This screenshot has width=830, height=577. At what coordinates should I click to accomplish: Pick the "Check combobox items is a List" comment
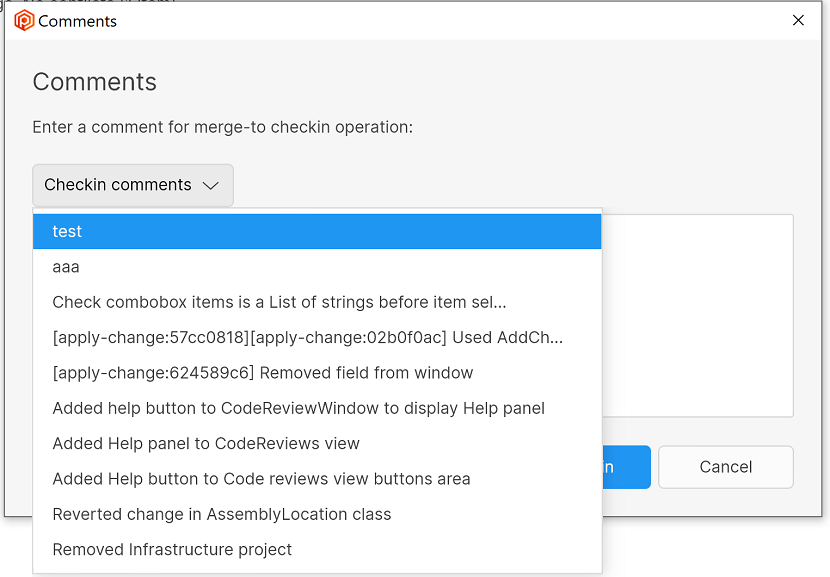pyautogui.click(x=279, y=302)
